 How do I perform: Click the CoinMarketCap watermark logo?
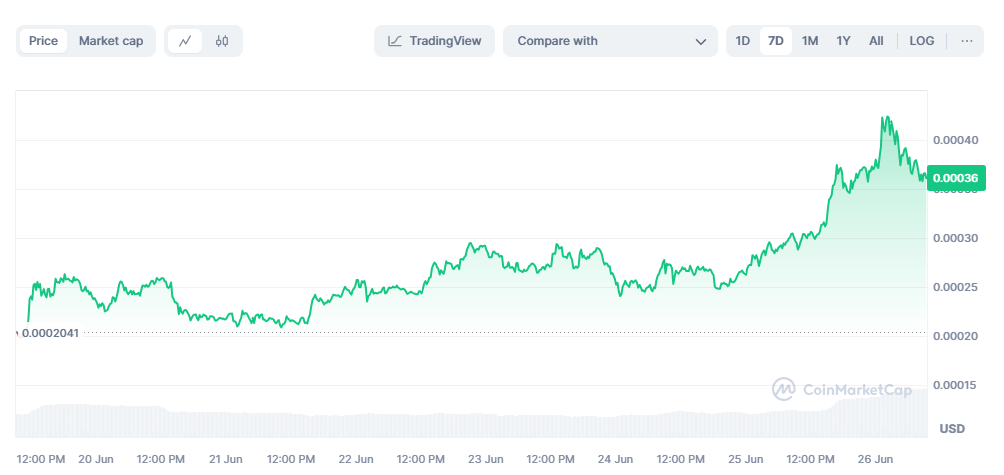pos(841,389)
